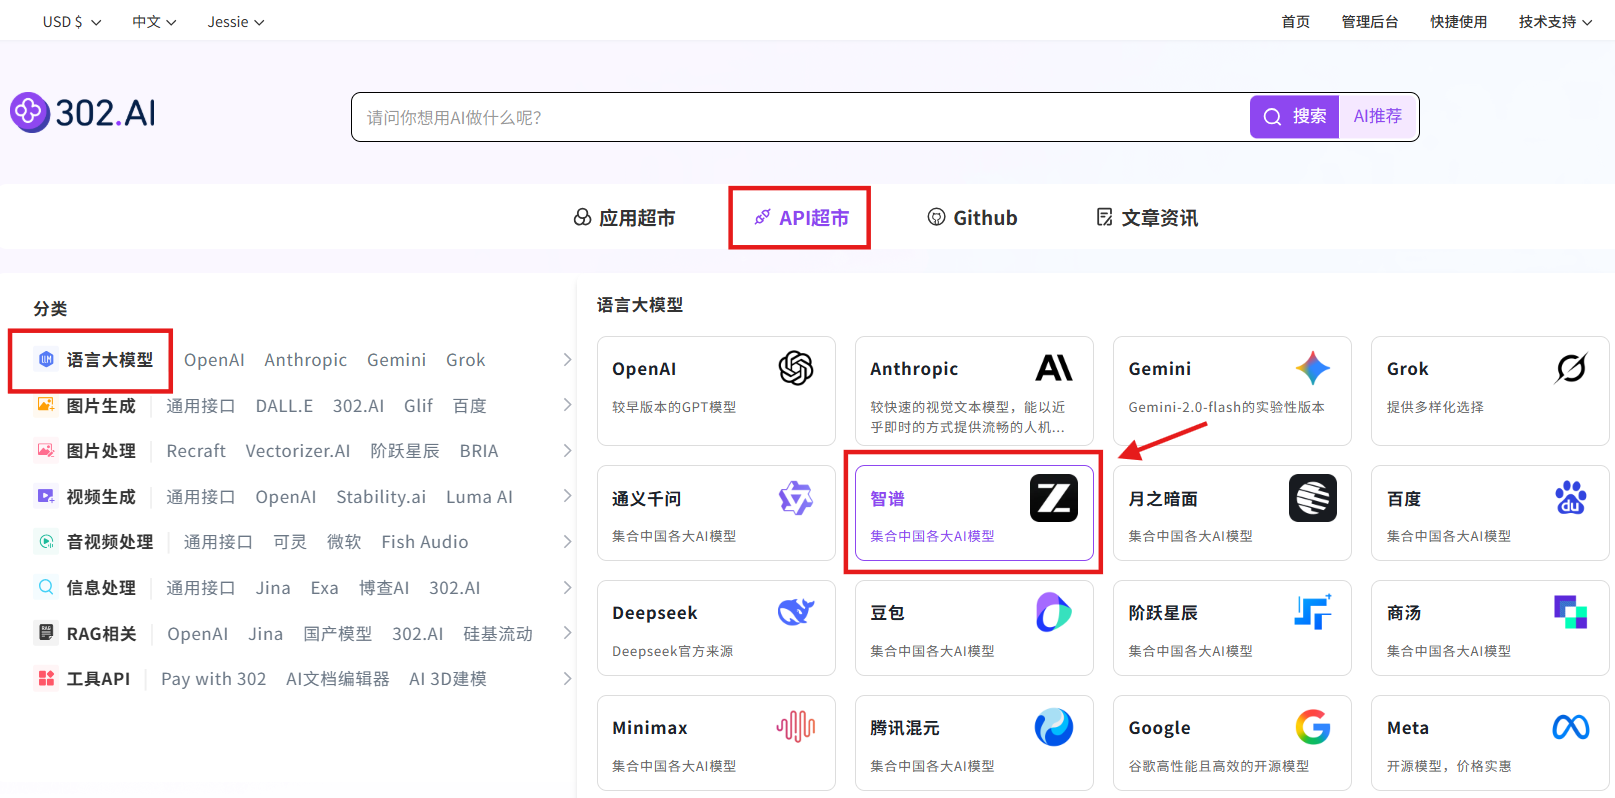Expand the 视频生成 row chevron
This screenshot has width=1615, height=798.
(567, 496)
